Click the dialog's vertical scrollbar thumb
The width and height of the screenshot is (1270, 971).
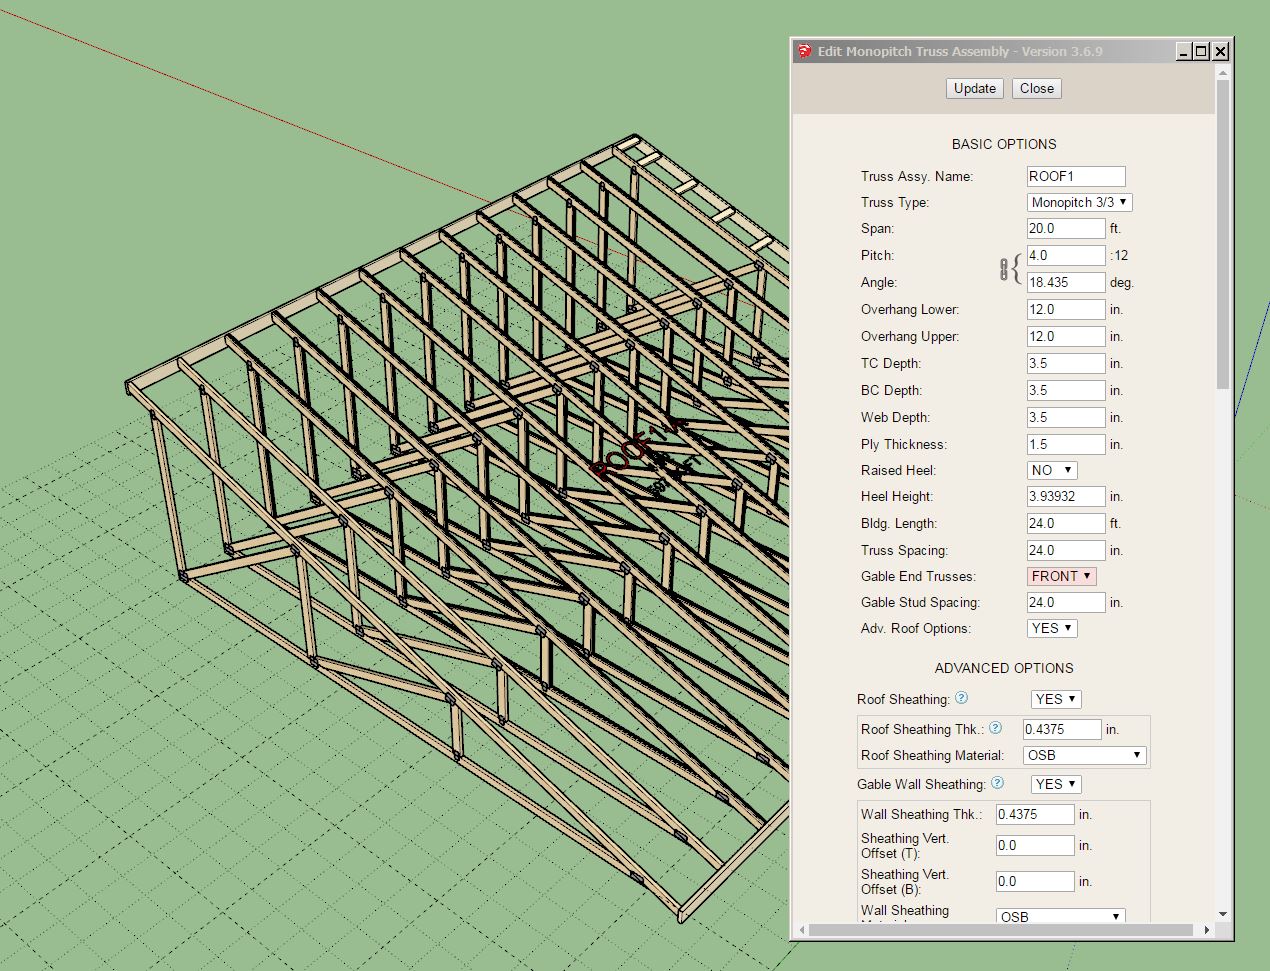click(1222, 234)
